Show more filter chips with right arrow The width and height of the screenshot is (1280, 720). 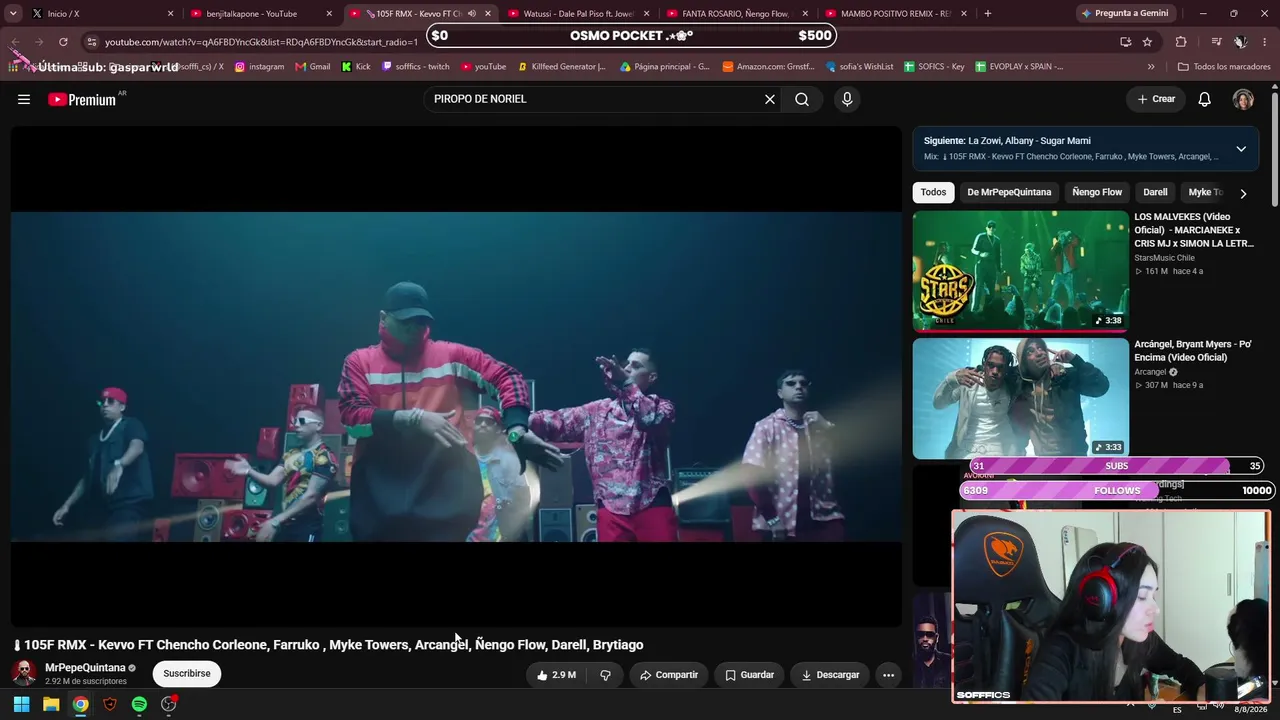tap(1243, 193)
